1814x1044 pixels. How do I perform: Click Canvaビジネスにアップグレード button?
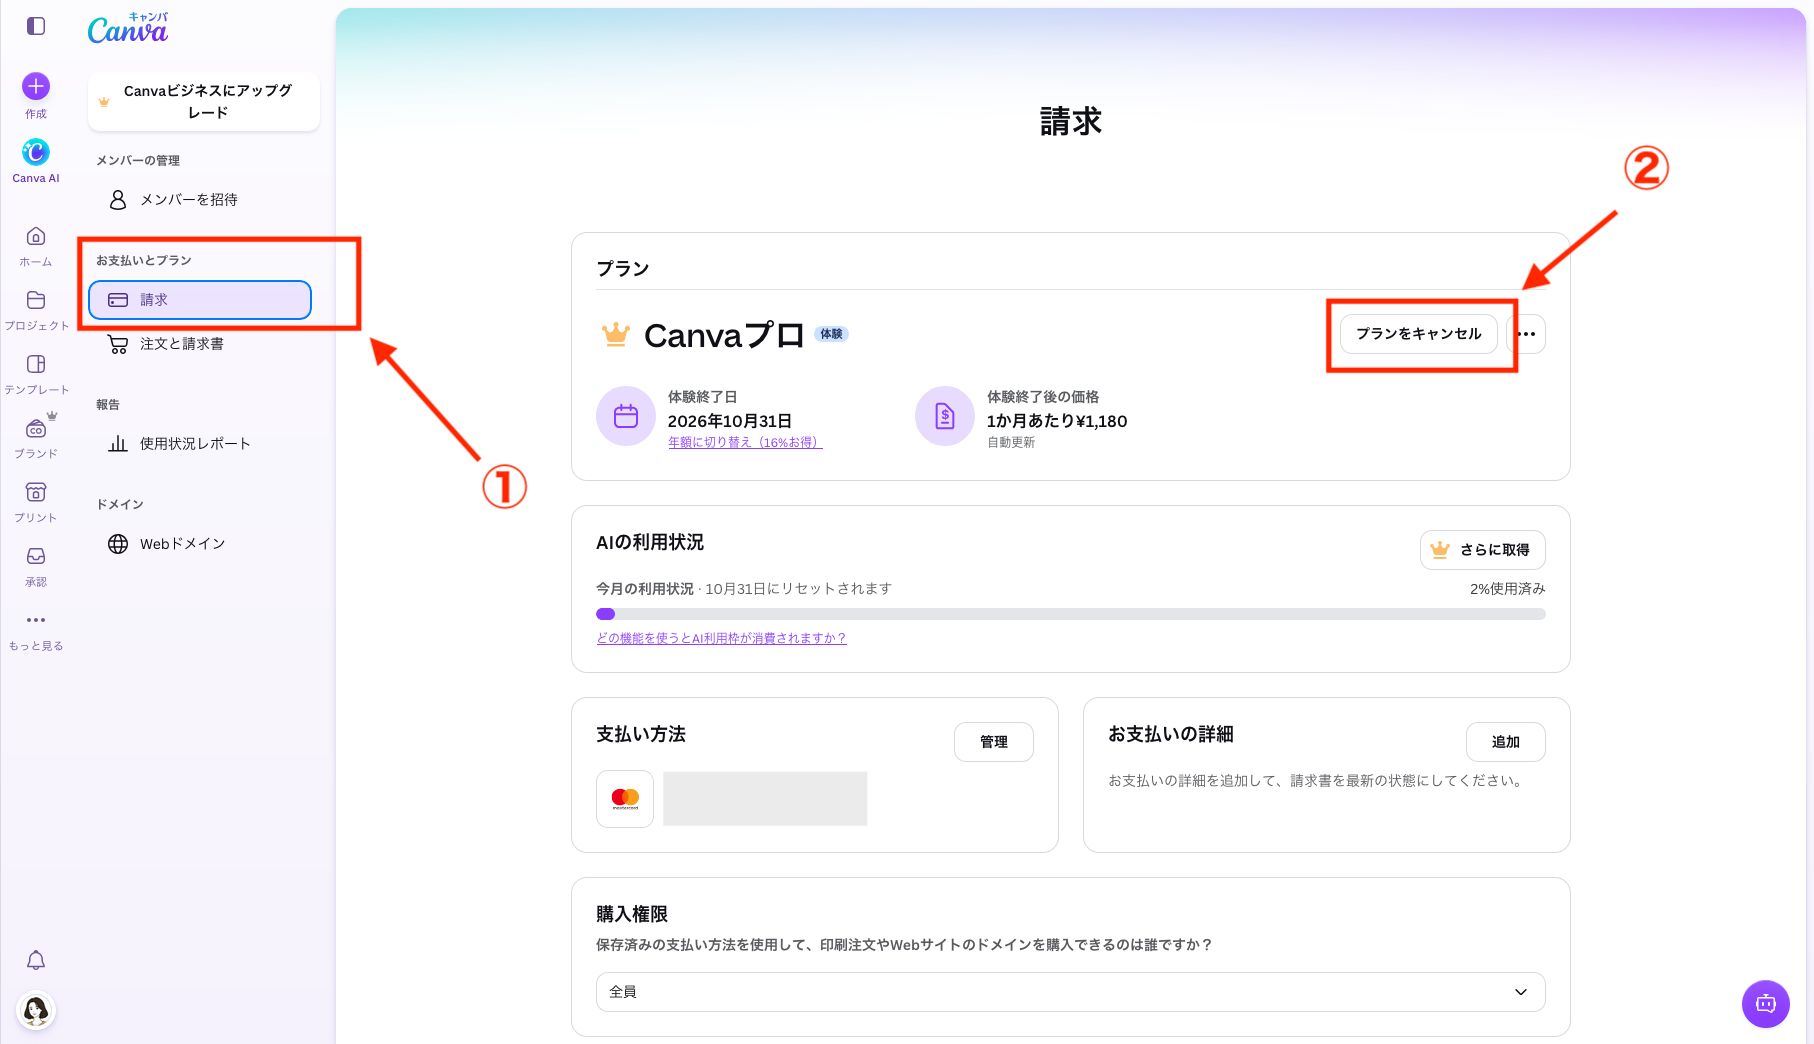click(x=204, y=101)
